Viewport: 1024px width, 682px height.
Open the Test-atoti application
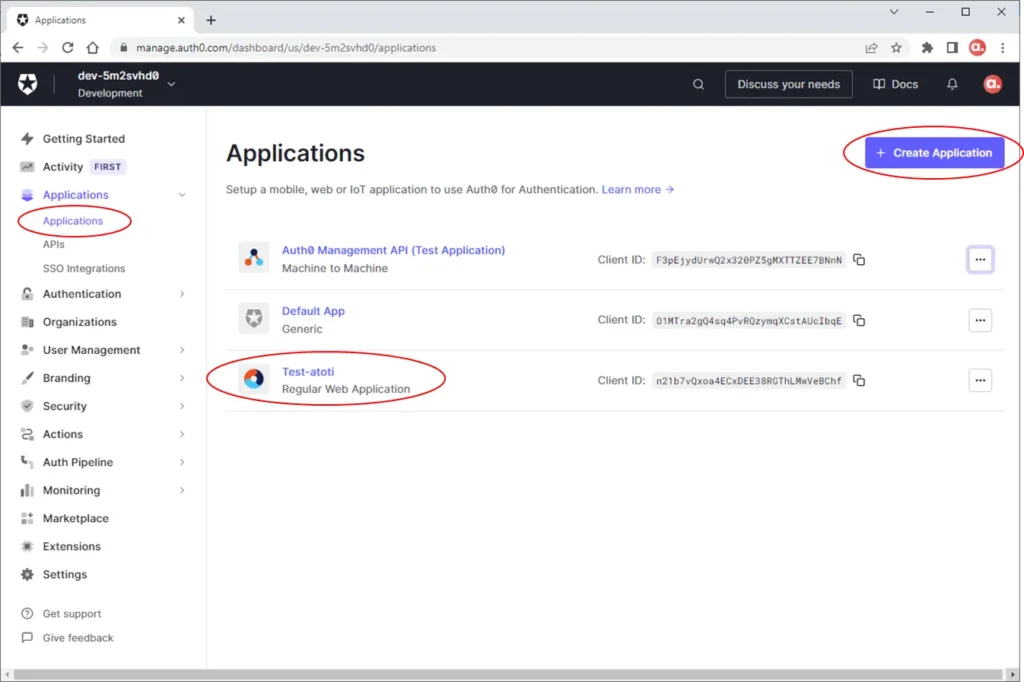[x=308, y=372]
